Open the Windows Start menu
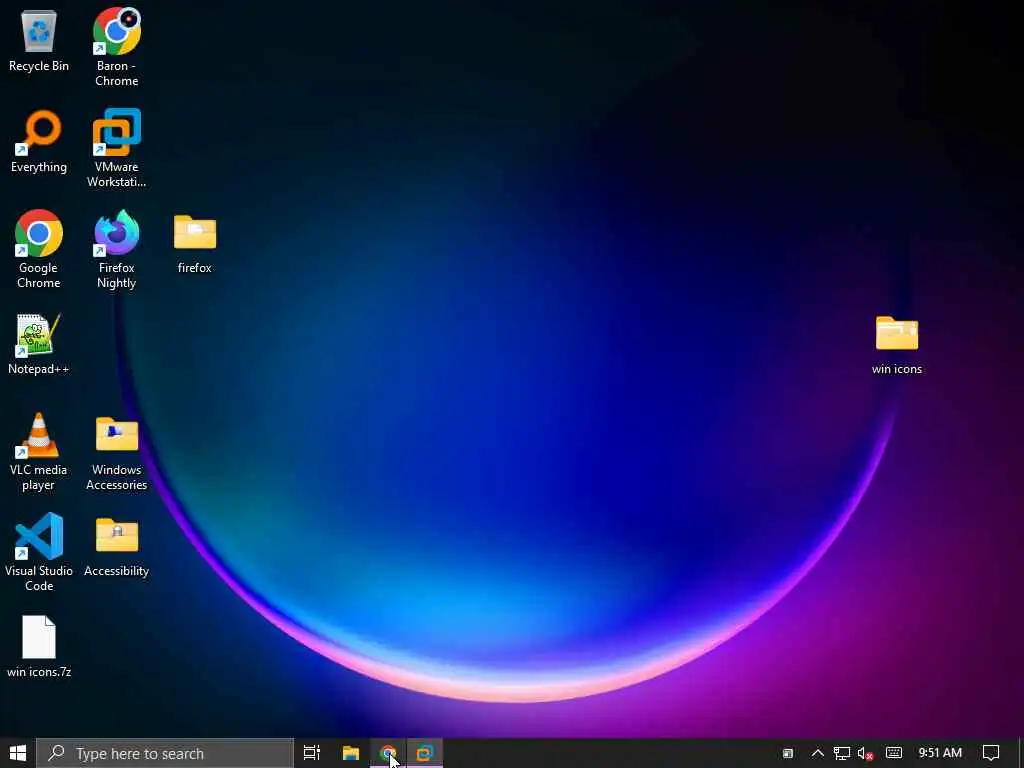The image size is (1024, 768). point(18,753)
